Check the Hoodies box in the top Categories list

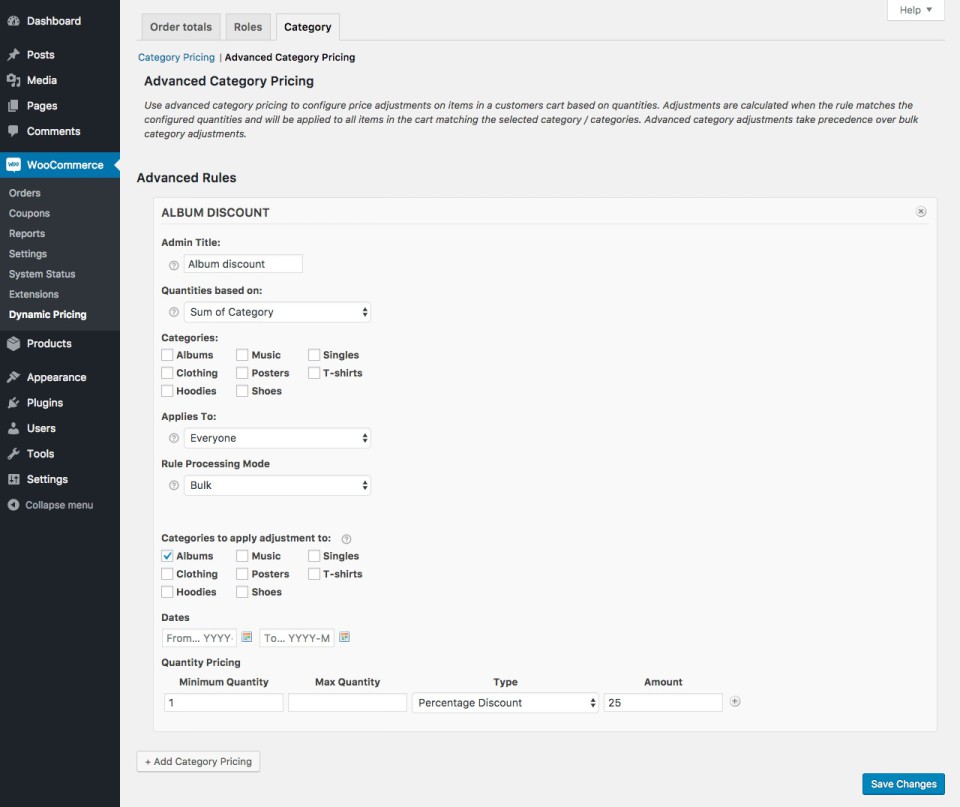pos(168,391)
